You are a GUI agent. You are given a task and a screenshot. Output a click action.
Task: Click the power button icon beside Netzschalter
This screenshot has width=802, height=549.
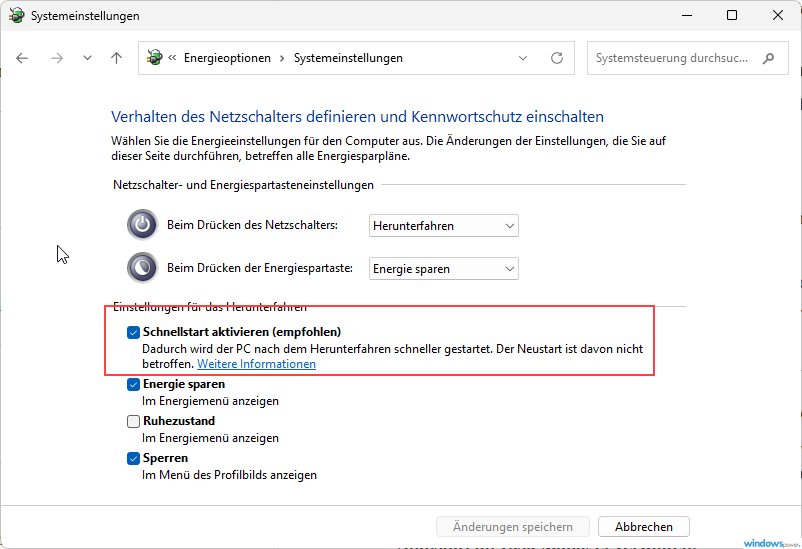click(142, 224)
